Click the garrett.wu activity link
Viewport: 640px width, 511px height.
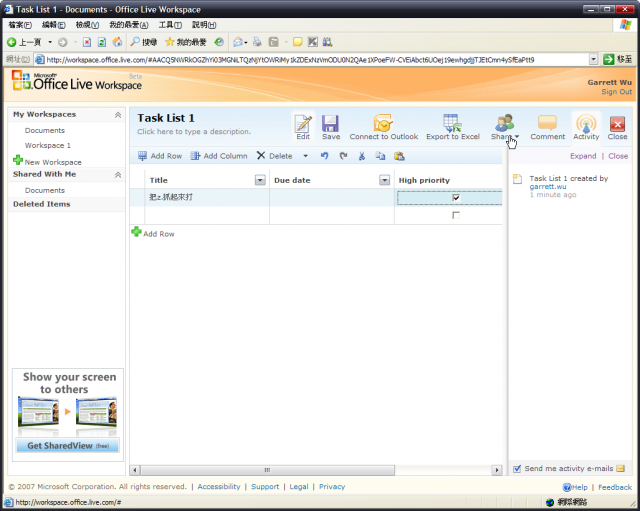tap(548, 187)
